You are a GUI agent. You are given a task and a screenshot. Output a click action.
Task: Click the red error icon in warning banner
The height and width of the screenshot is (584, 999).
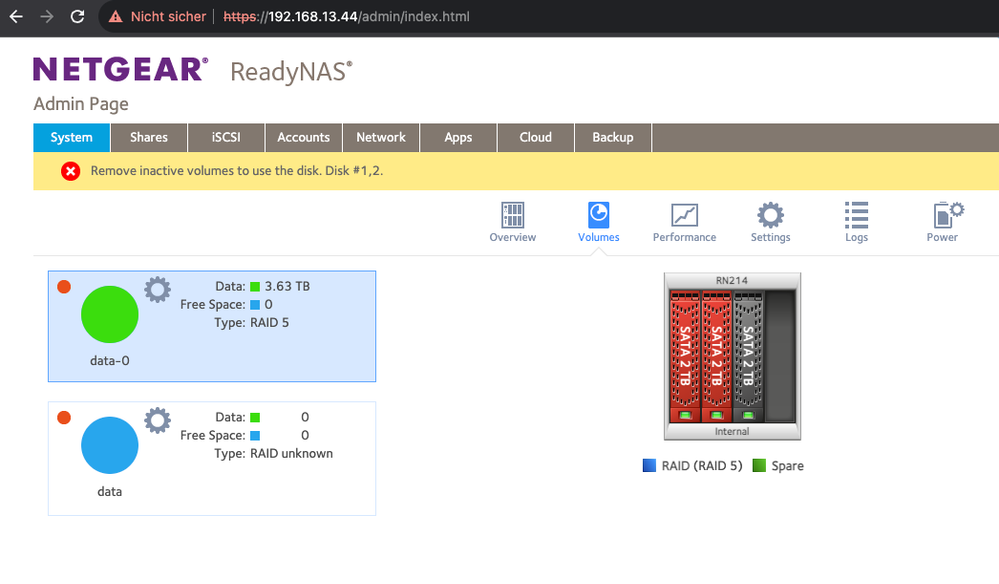coord(71,171)
